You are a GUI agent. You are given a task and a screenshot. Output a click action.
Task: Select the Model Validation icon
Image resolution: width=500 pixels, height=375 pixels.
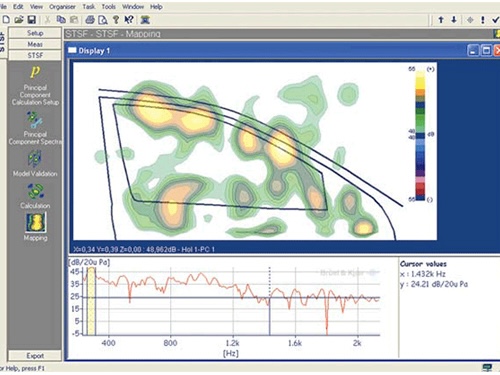click(35, 159)
